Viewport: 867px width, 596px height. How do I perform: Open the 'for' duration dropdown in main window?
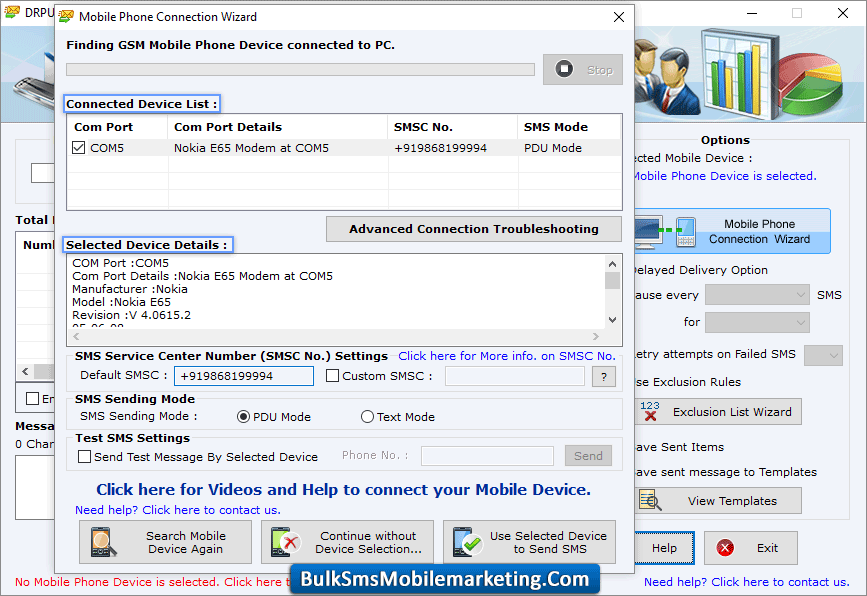(x=757, y=322)
